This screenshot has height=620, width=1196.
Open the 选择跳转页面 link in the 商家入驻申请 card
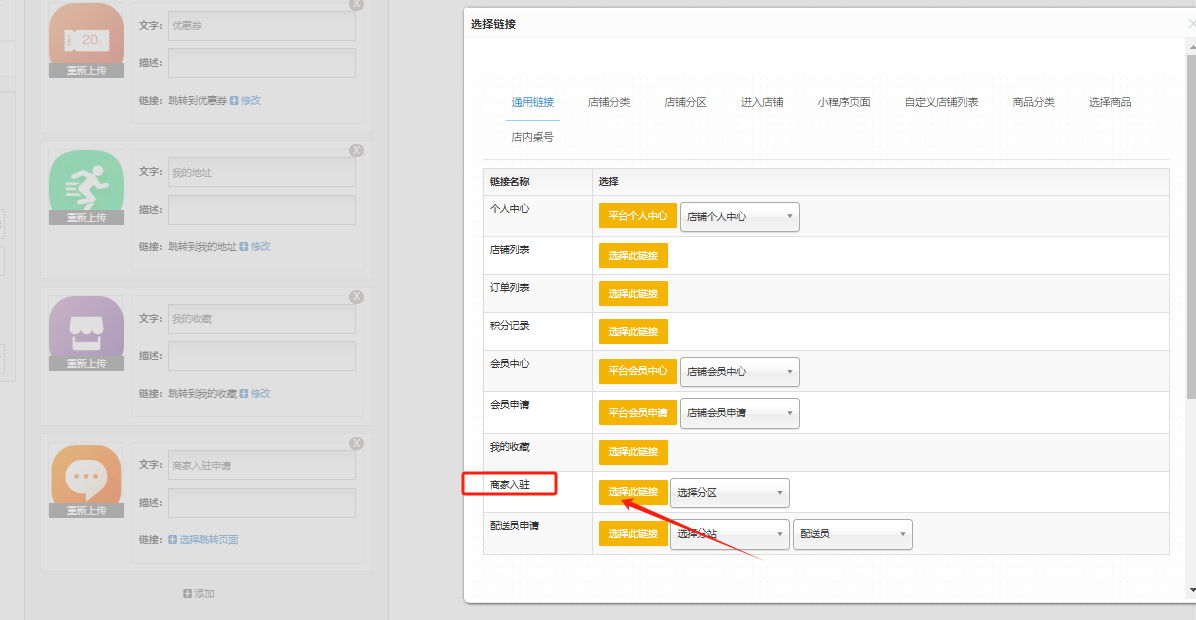(x=203, y=540)
